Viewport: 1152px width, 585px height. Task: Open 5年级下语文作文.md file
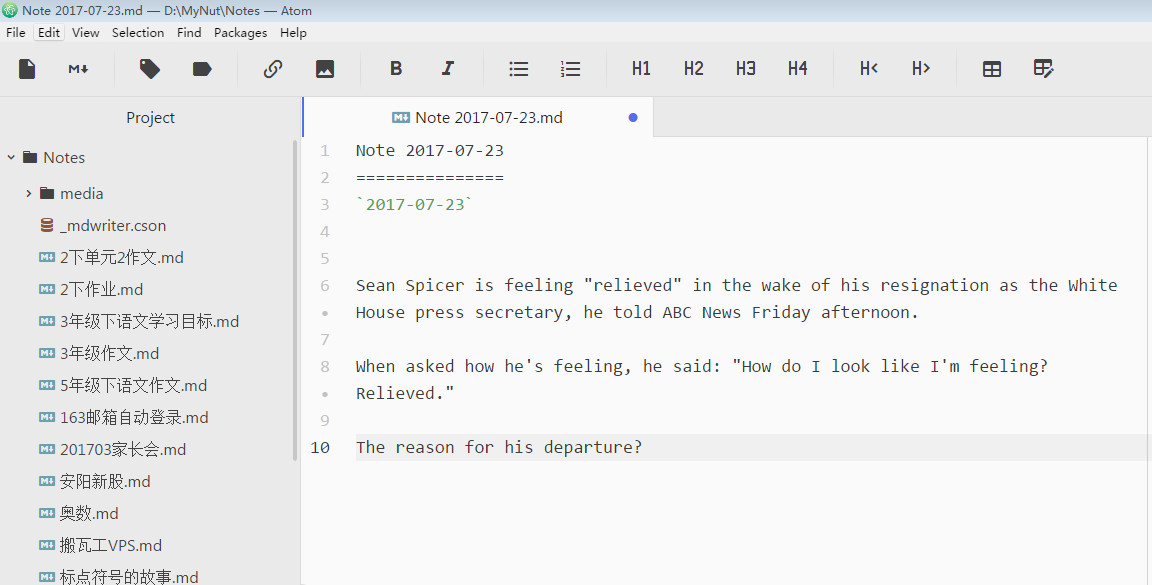pyautogui.click(x=133, y=385)
